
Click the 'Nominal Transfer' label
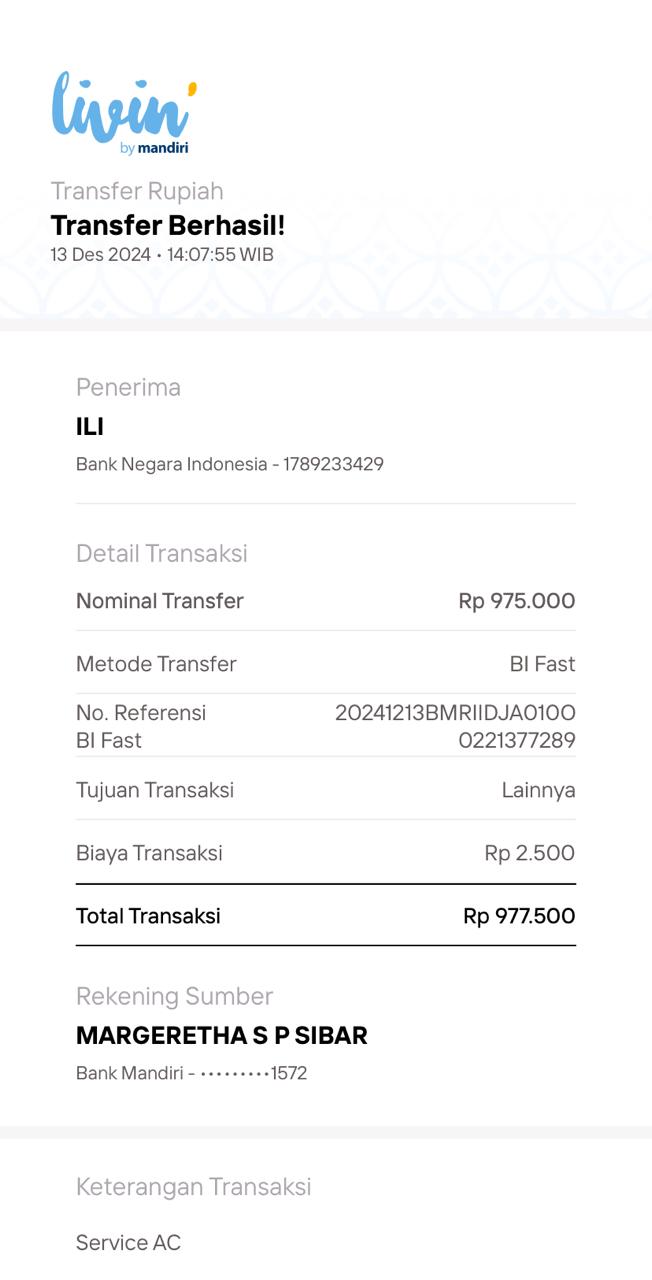coord(160,601)
